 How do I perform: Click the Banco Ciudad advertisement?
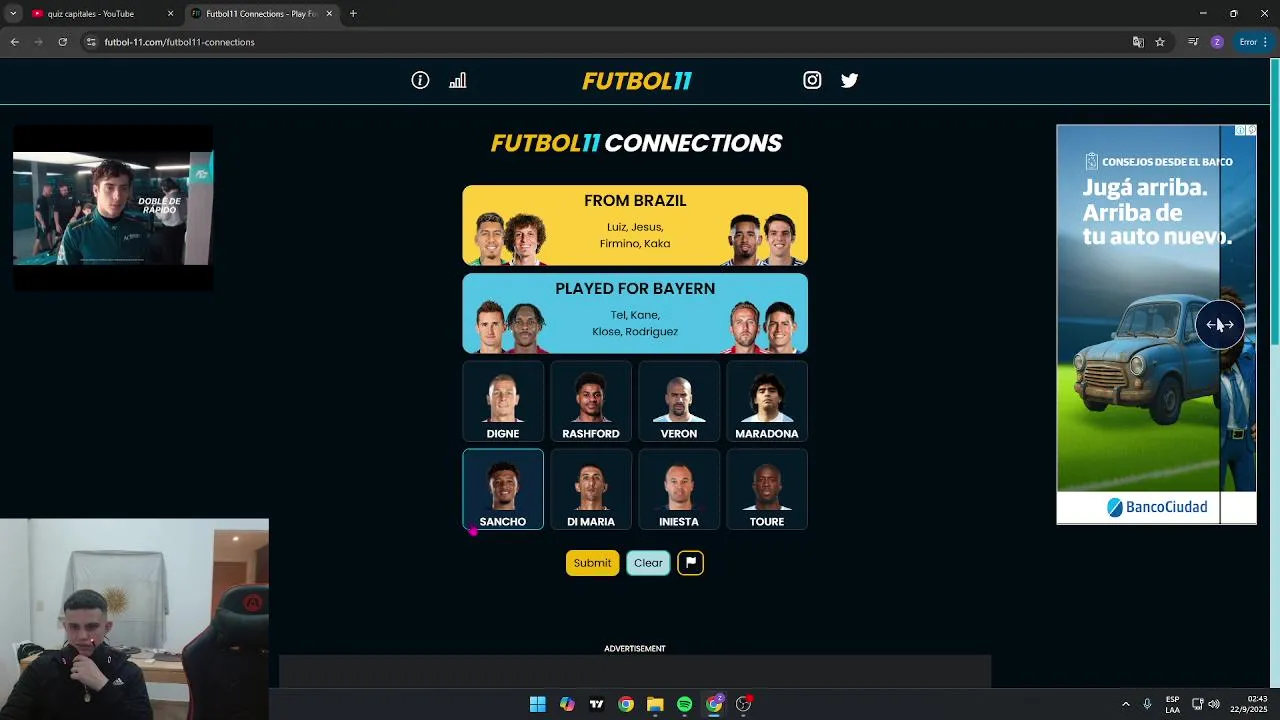pyautogui.click(x=1156, y=324)
